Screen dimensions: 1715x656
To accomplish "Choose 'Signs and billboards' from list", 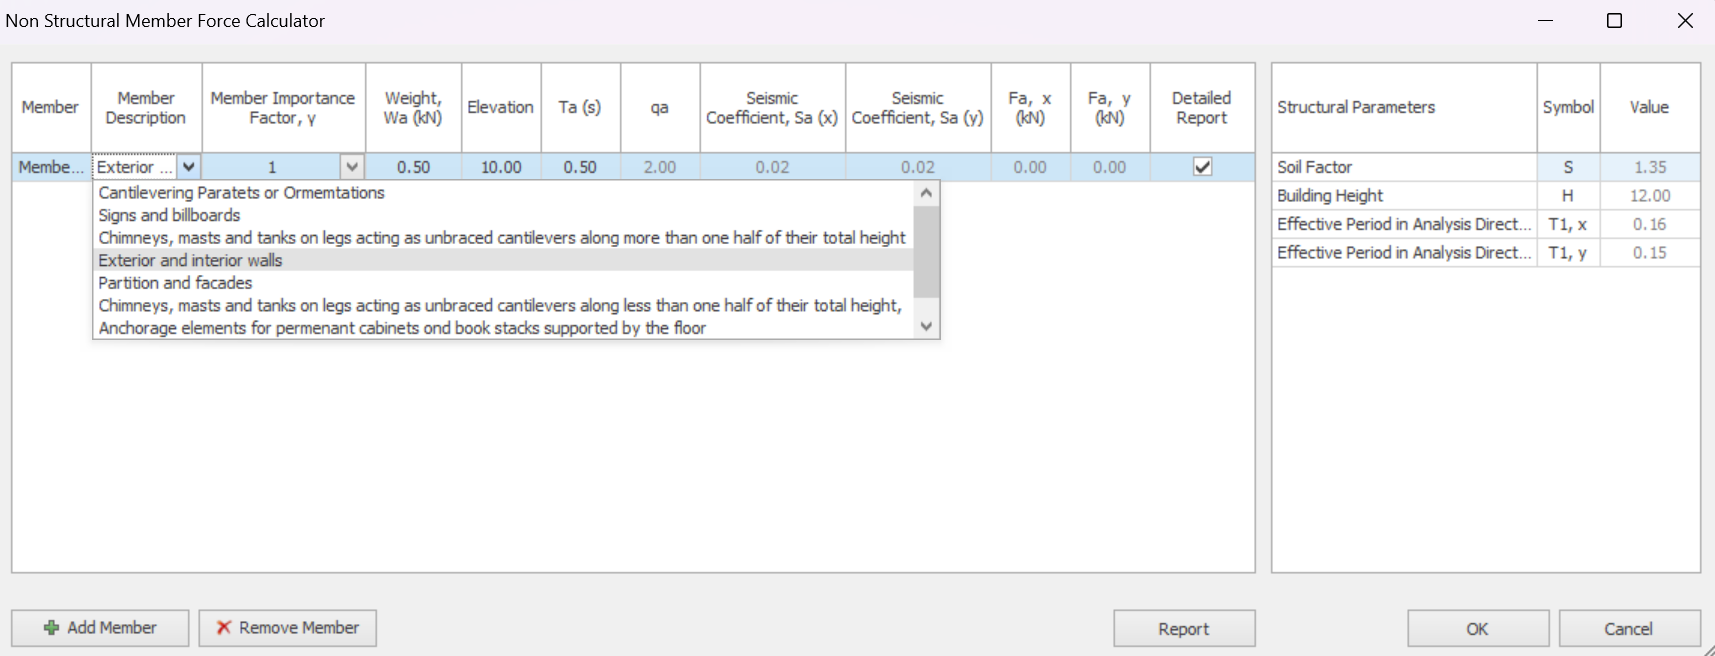I will click(169, 215).
